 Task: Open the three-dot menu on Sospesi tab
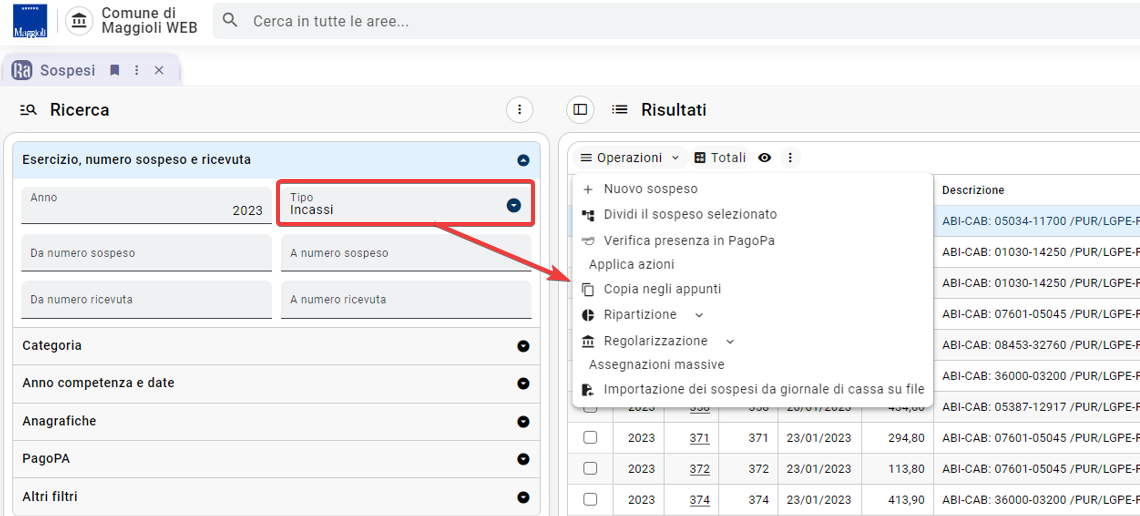[136, 70]
